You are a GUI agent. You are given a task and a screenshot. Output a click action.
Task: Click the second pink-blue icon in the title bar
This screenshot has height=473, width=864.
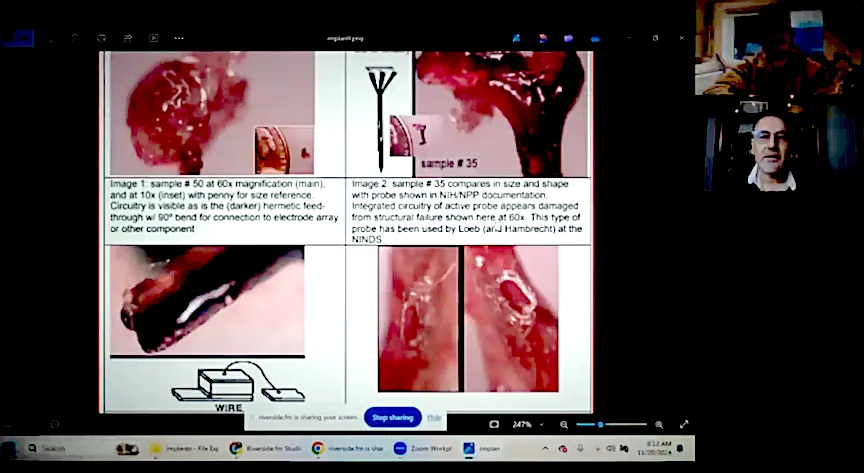tap(543, 39)
